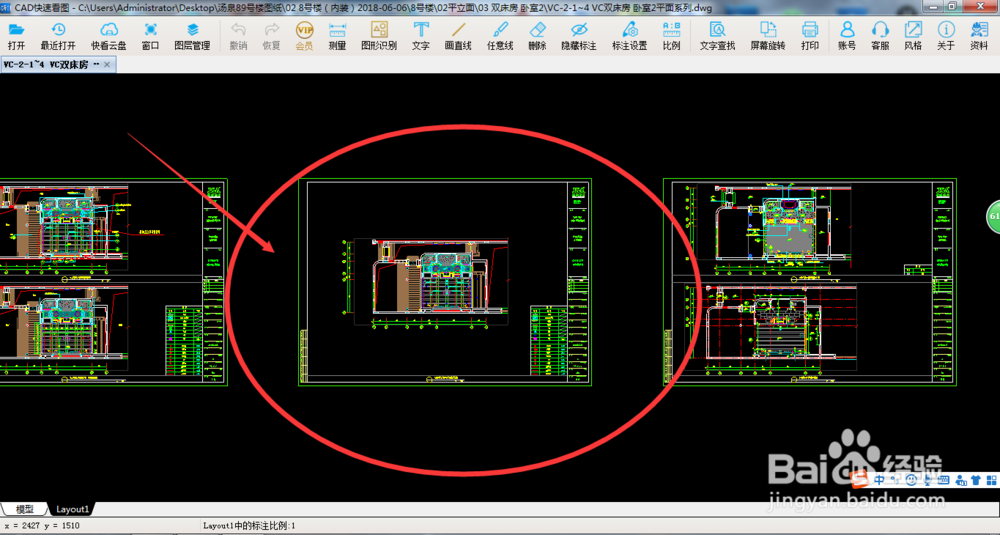Select the Measure (测量) tool
This screenshot has height=535, width=1000.
[x=337, y=35]
